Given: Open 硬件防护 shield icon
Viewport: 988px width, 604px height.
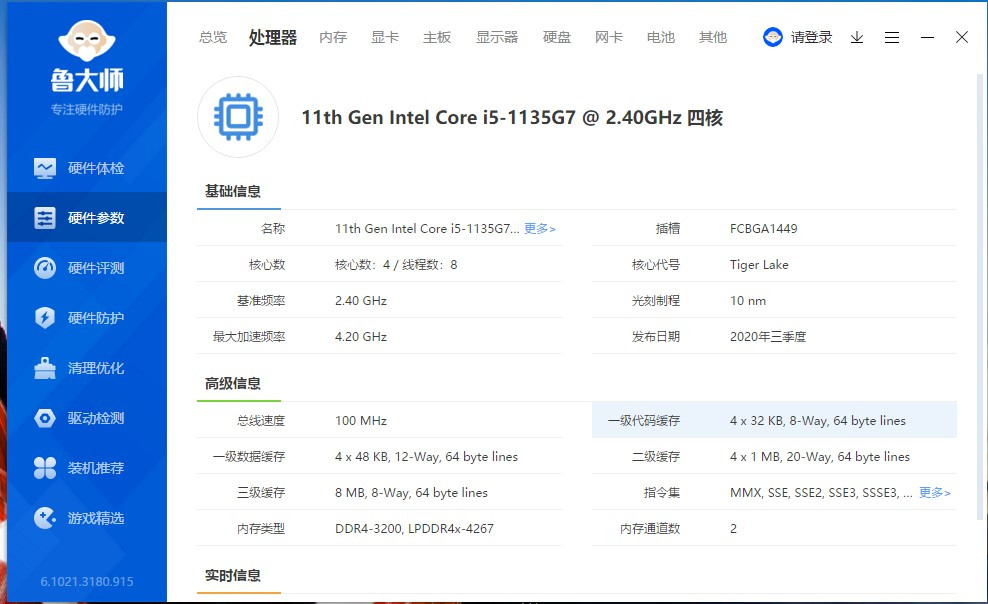Looking at the screenshot, I should click(x=45, y=317).
